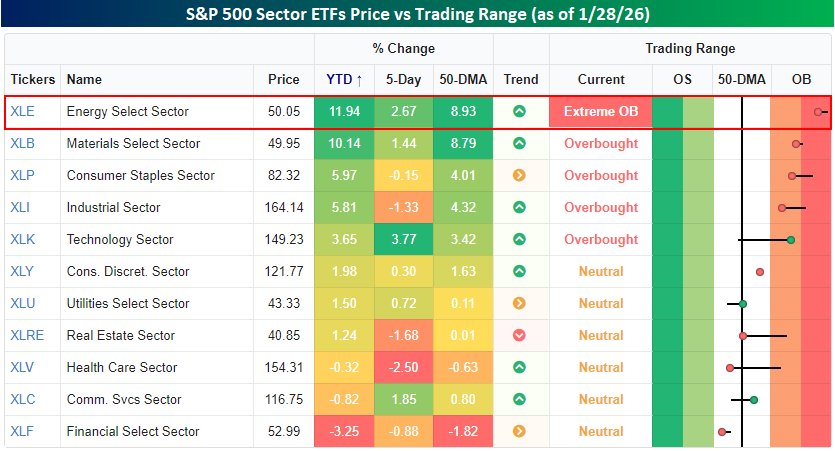This screenshot has height=451, width=835.
Task: Click the Technology Sector trend arrow icon
Action: point(520,240)
